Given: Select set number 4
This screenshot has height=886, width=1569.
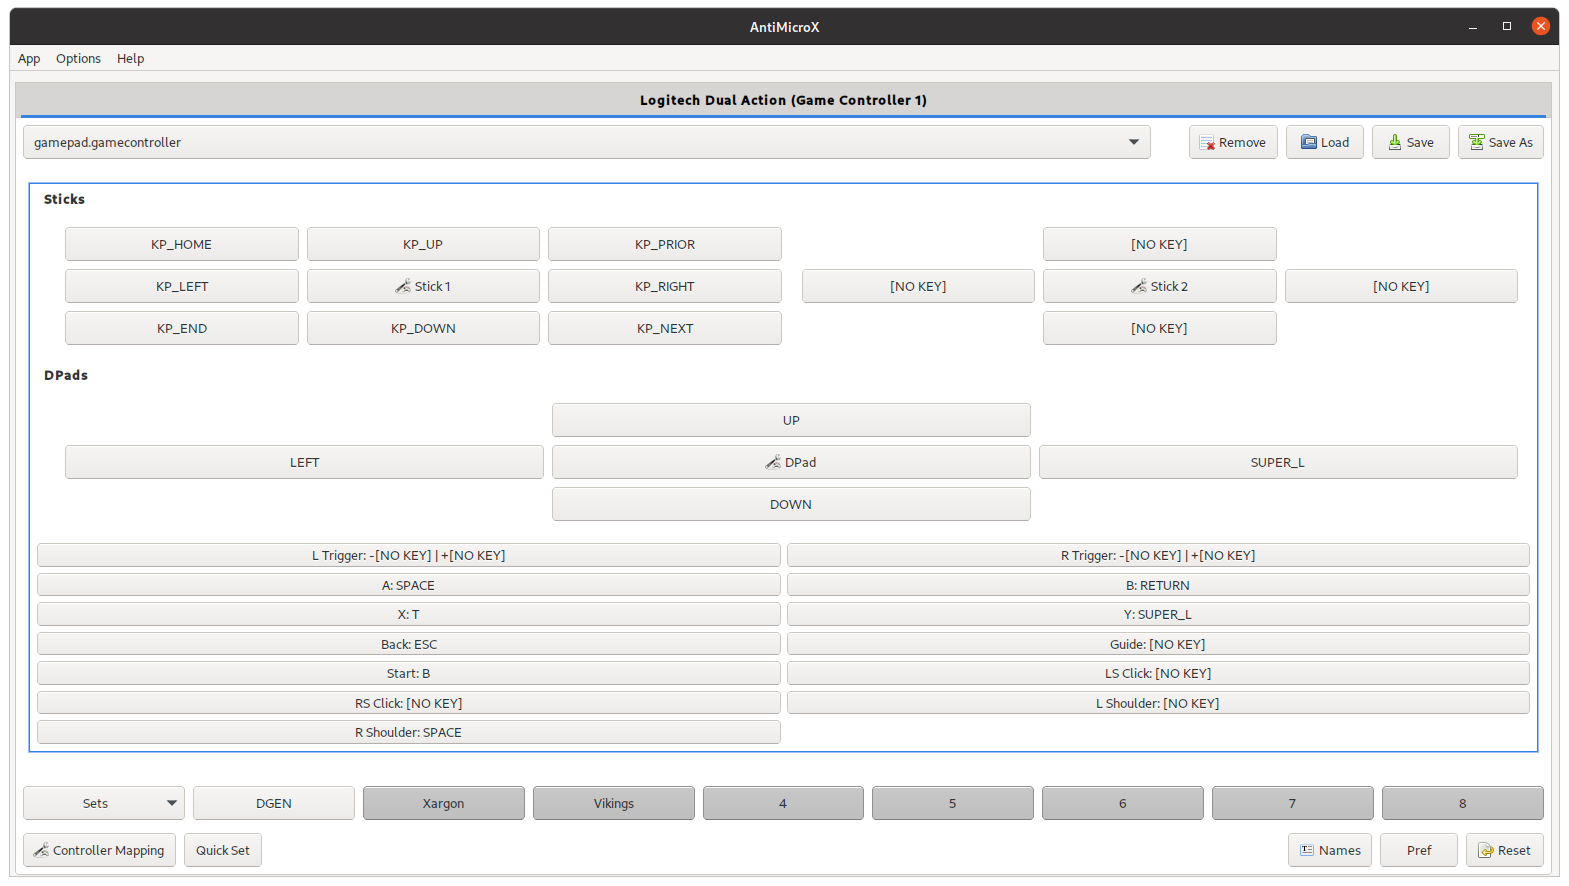Looking at the screenshot, I should pyautogui.click(x=783, y=803).
